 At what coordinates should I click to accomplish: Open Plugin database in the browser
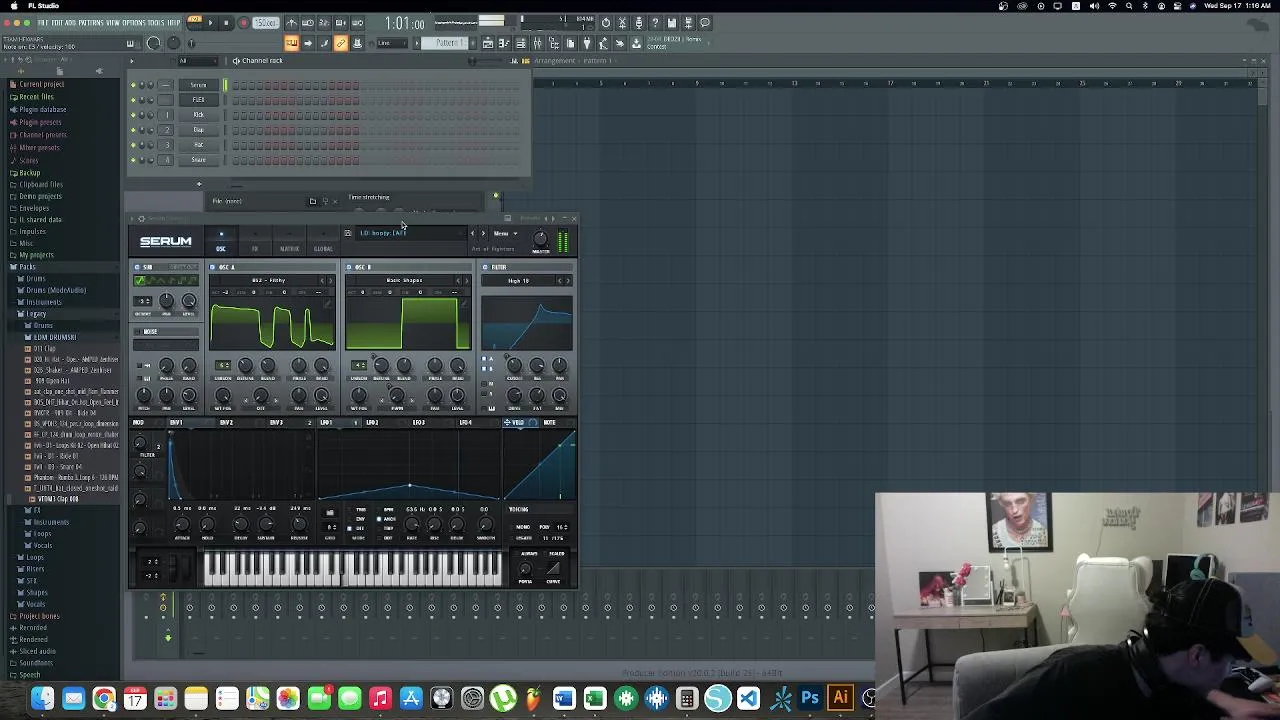43,109
